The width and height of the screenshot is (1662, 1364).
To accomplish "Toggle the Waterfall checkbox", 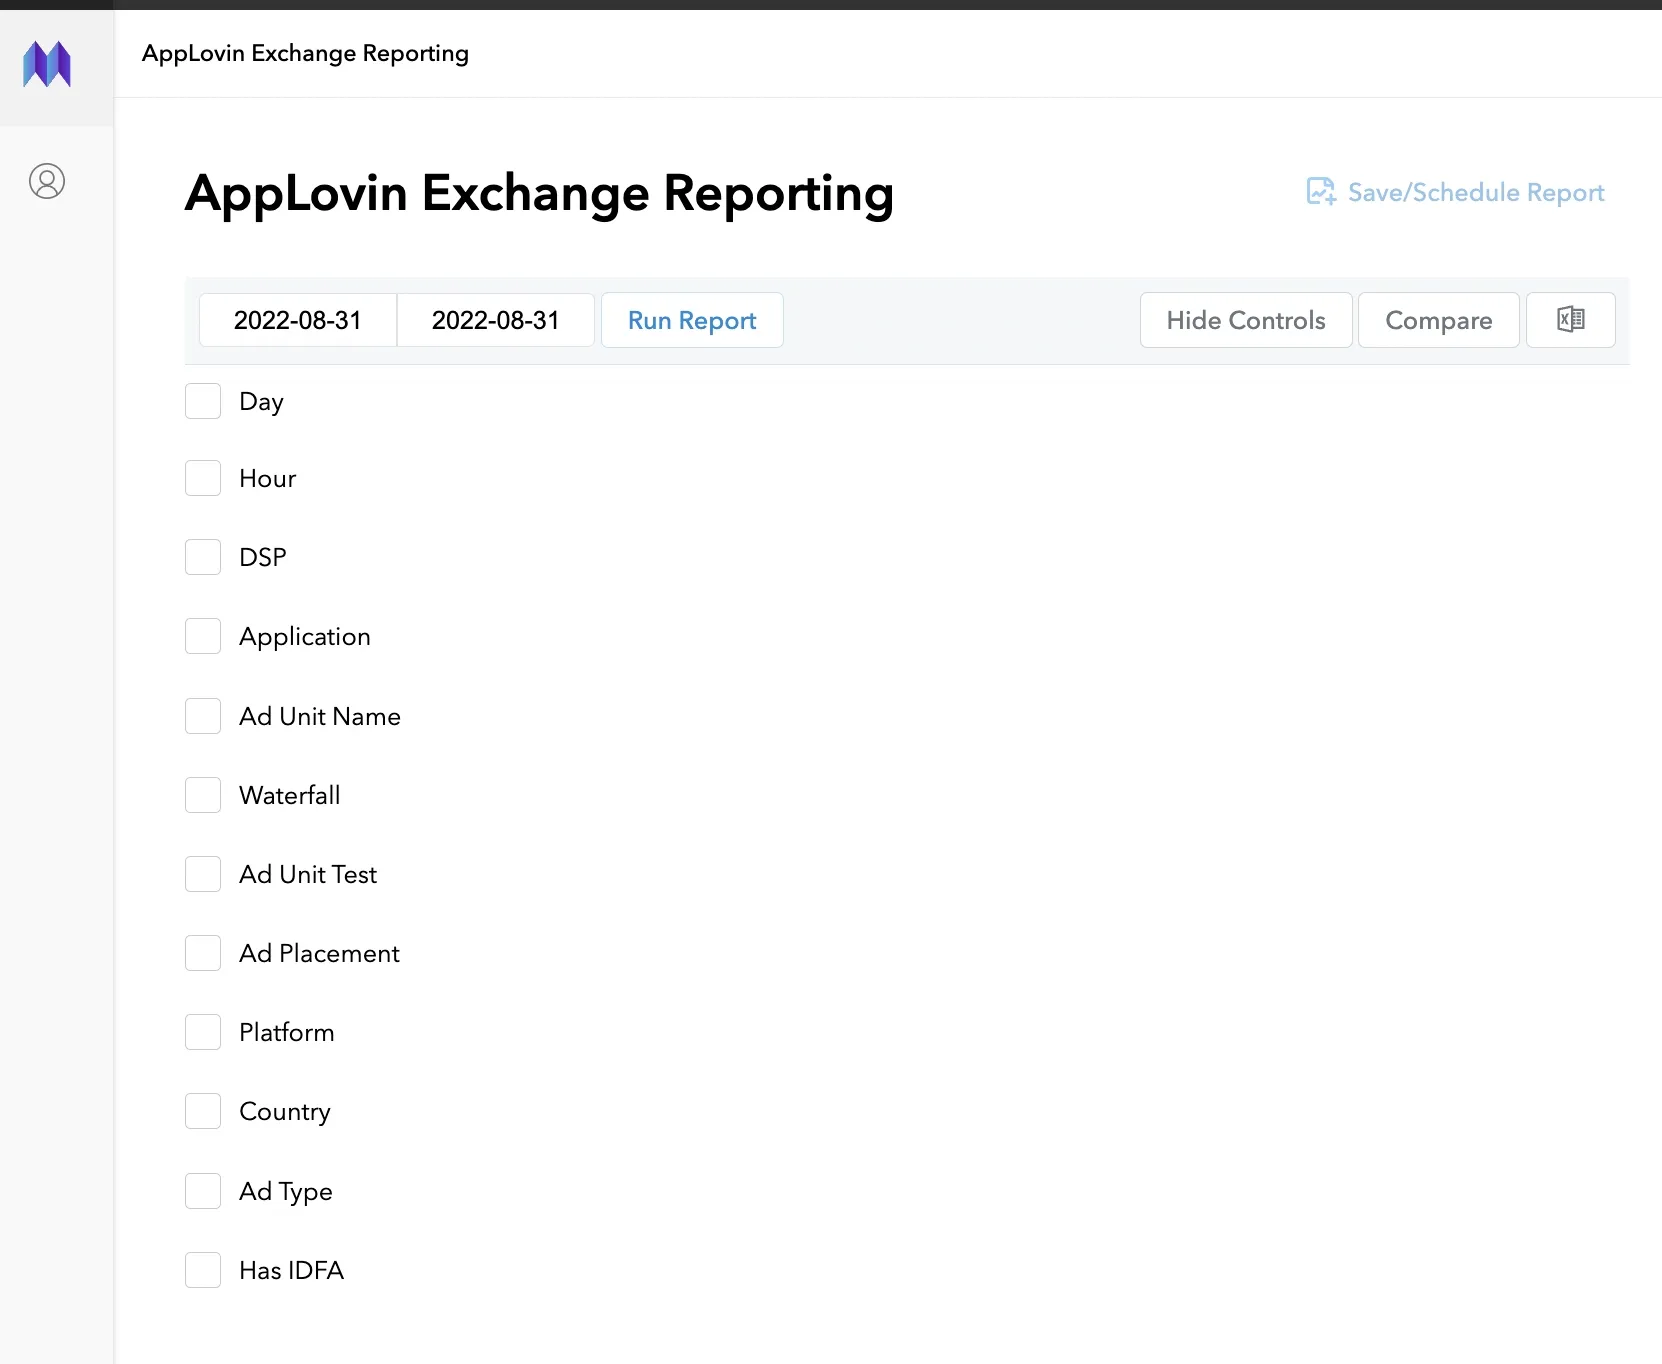I will (203, 795).
